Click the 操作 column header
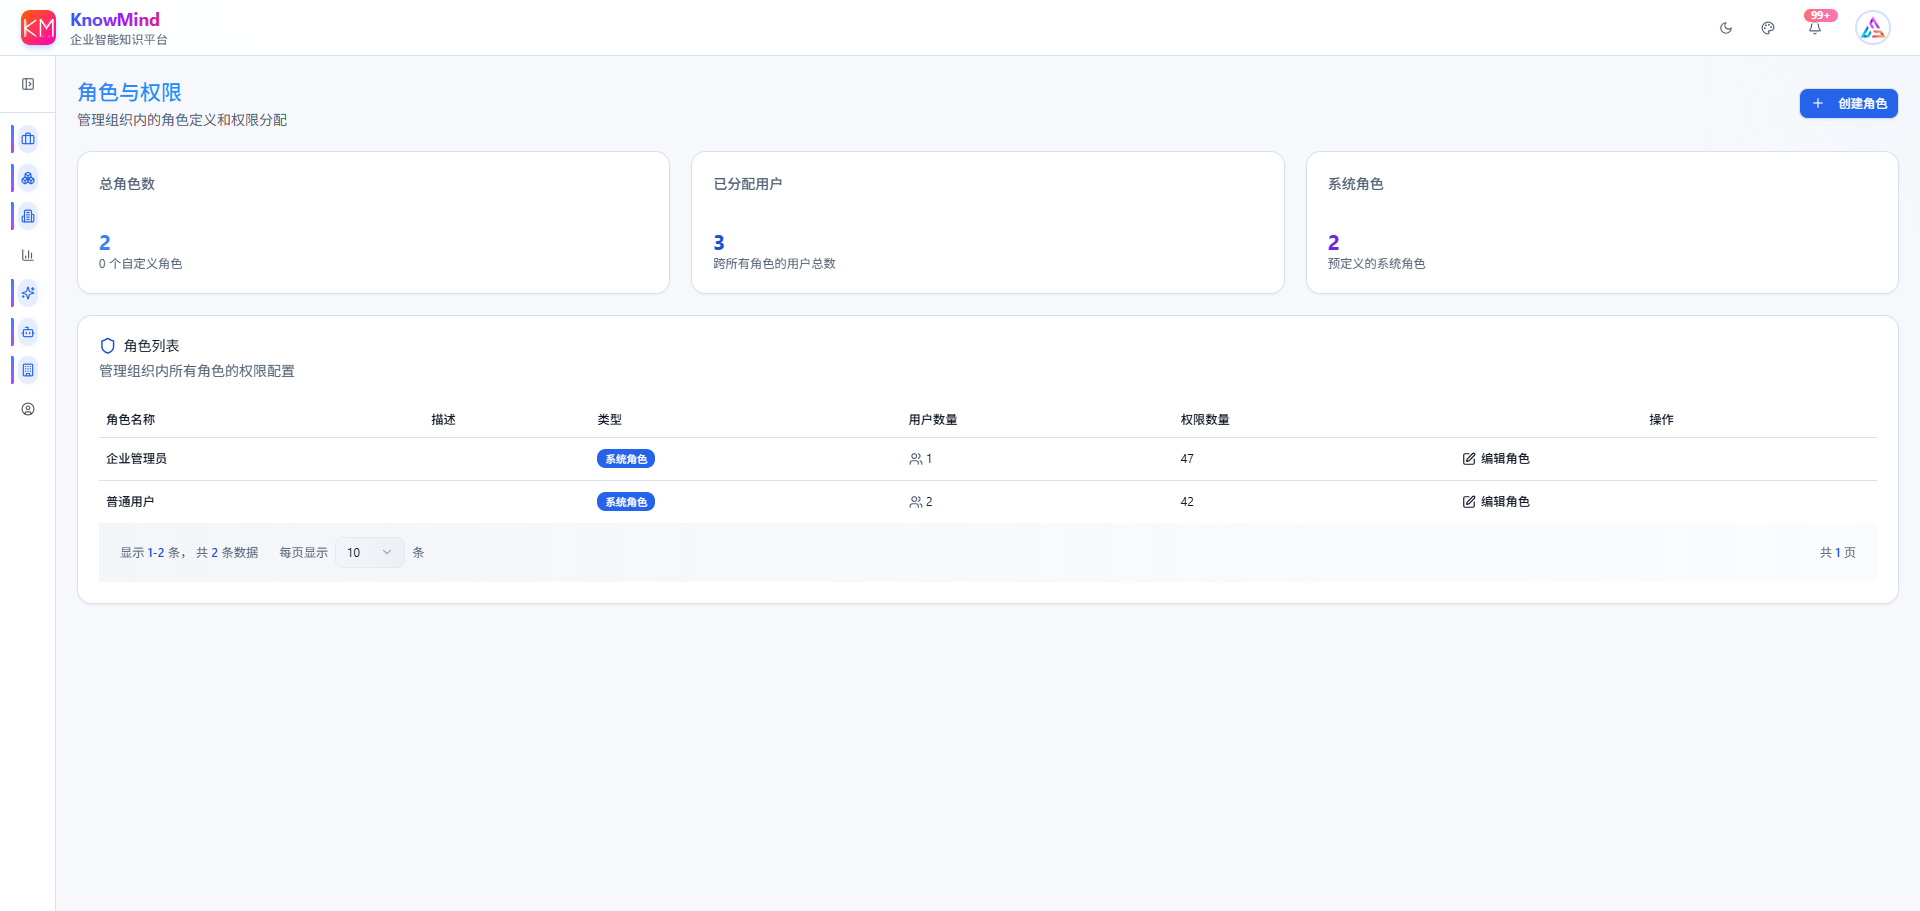Viewport: 1920px width, 911px height. [1661, 420]
